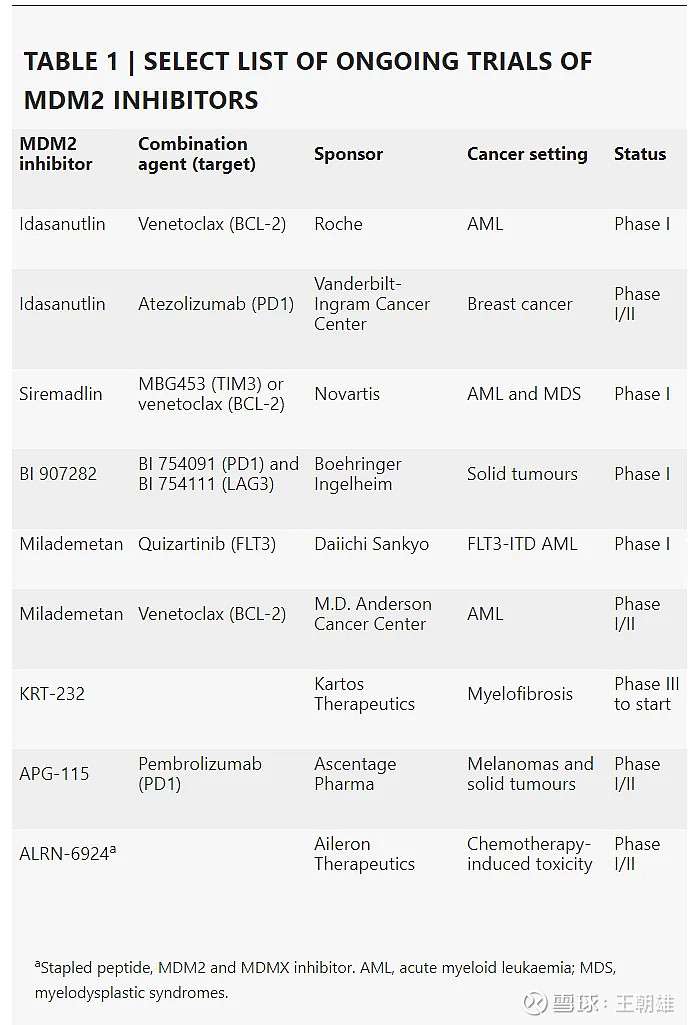Select the ALRN-6924 inhibitor cell

tap(67, 854)
